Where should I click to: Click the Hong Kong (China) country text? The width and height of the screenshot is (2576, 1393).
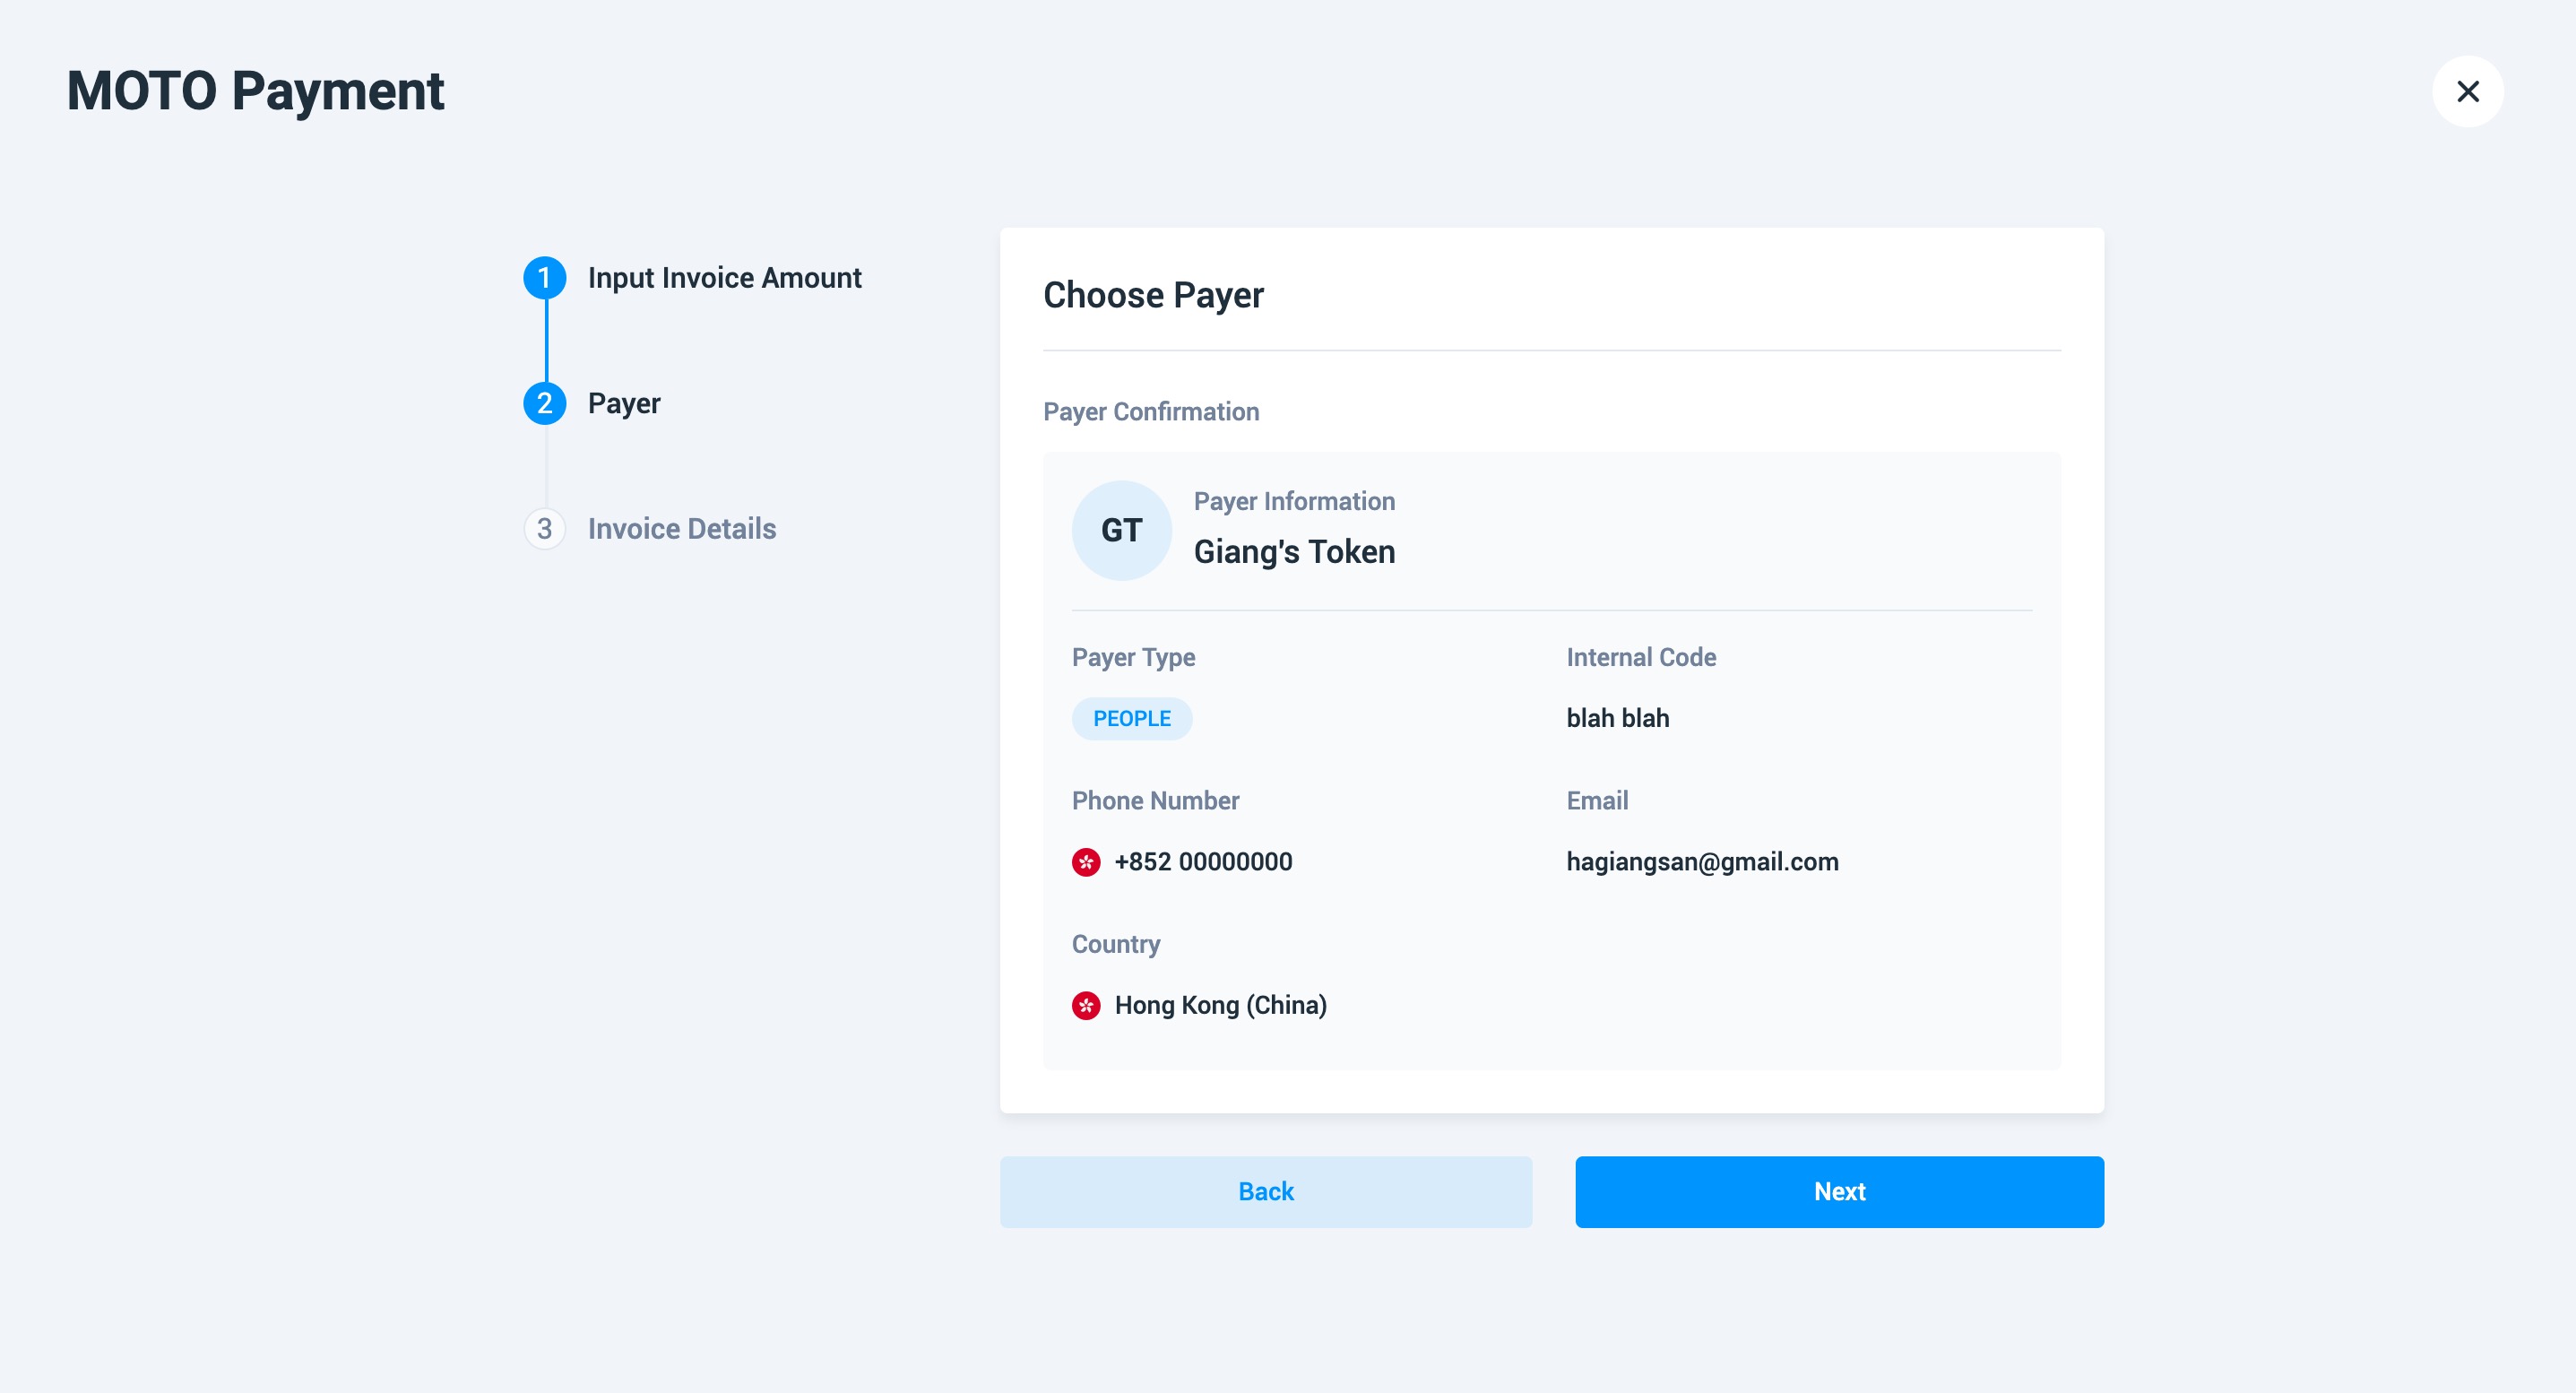pyautogui.click(x=1220, y=1004)
